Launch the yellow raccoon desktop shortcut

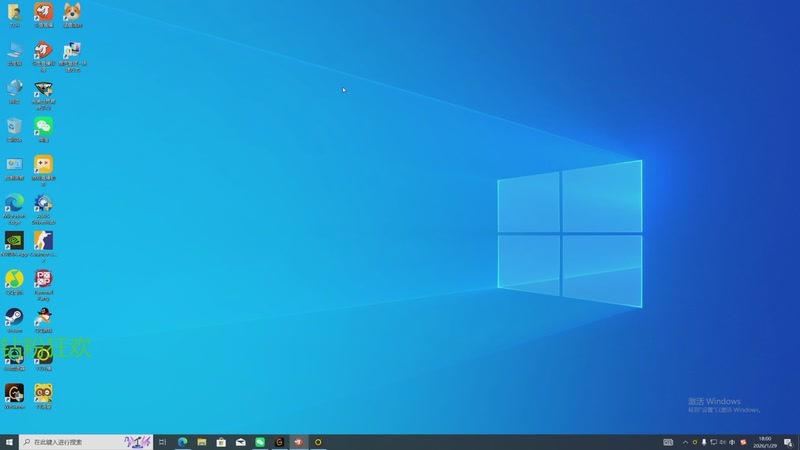coord(43,396)
